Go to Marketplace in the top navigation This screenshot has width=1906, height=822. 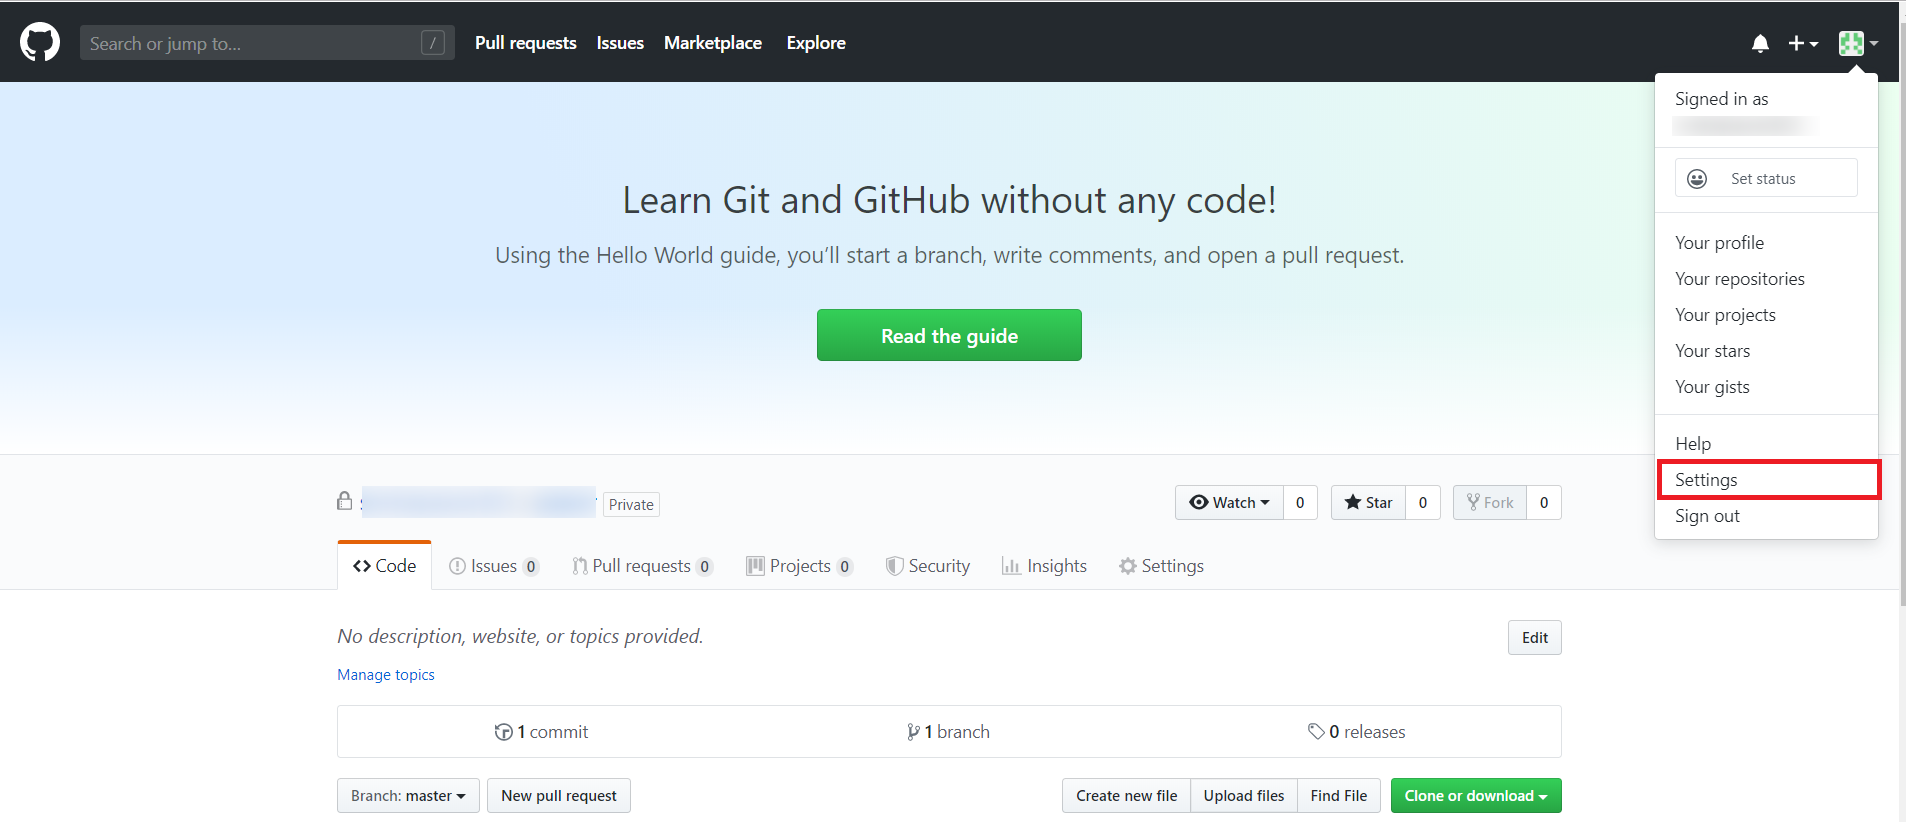click(713, 43)
